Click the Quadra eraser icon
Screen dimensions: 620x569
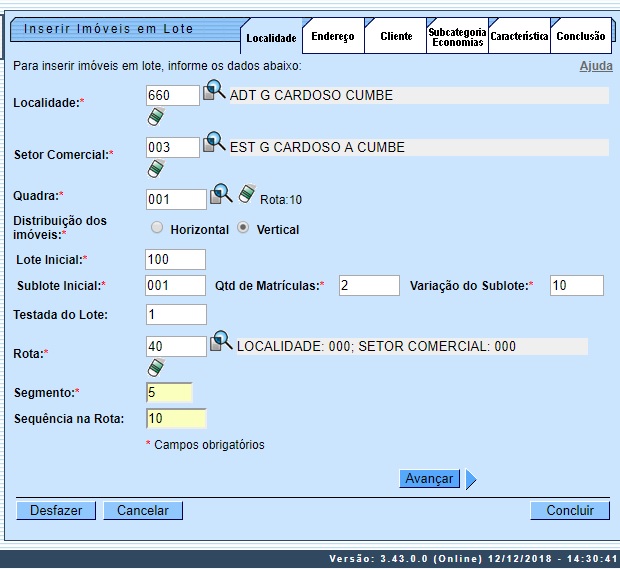tap(247, 195)
